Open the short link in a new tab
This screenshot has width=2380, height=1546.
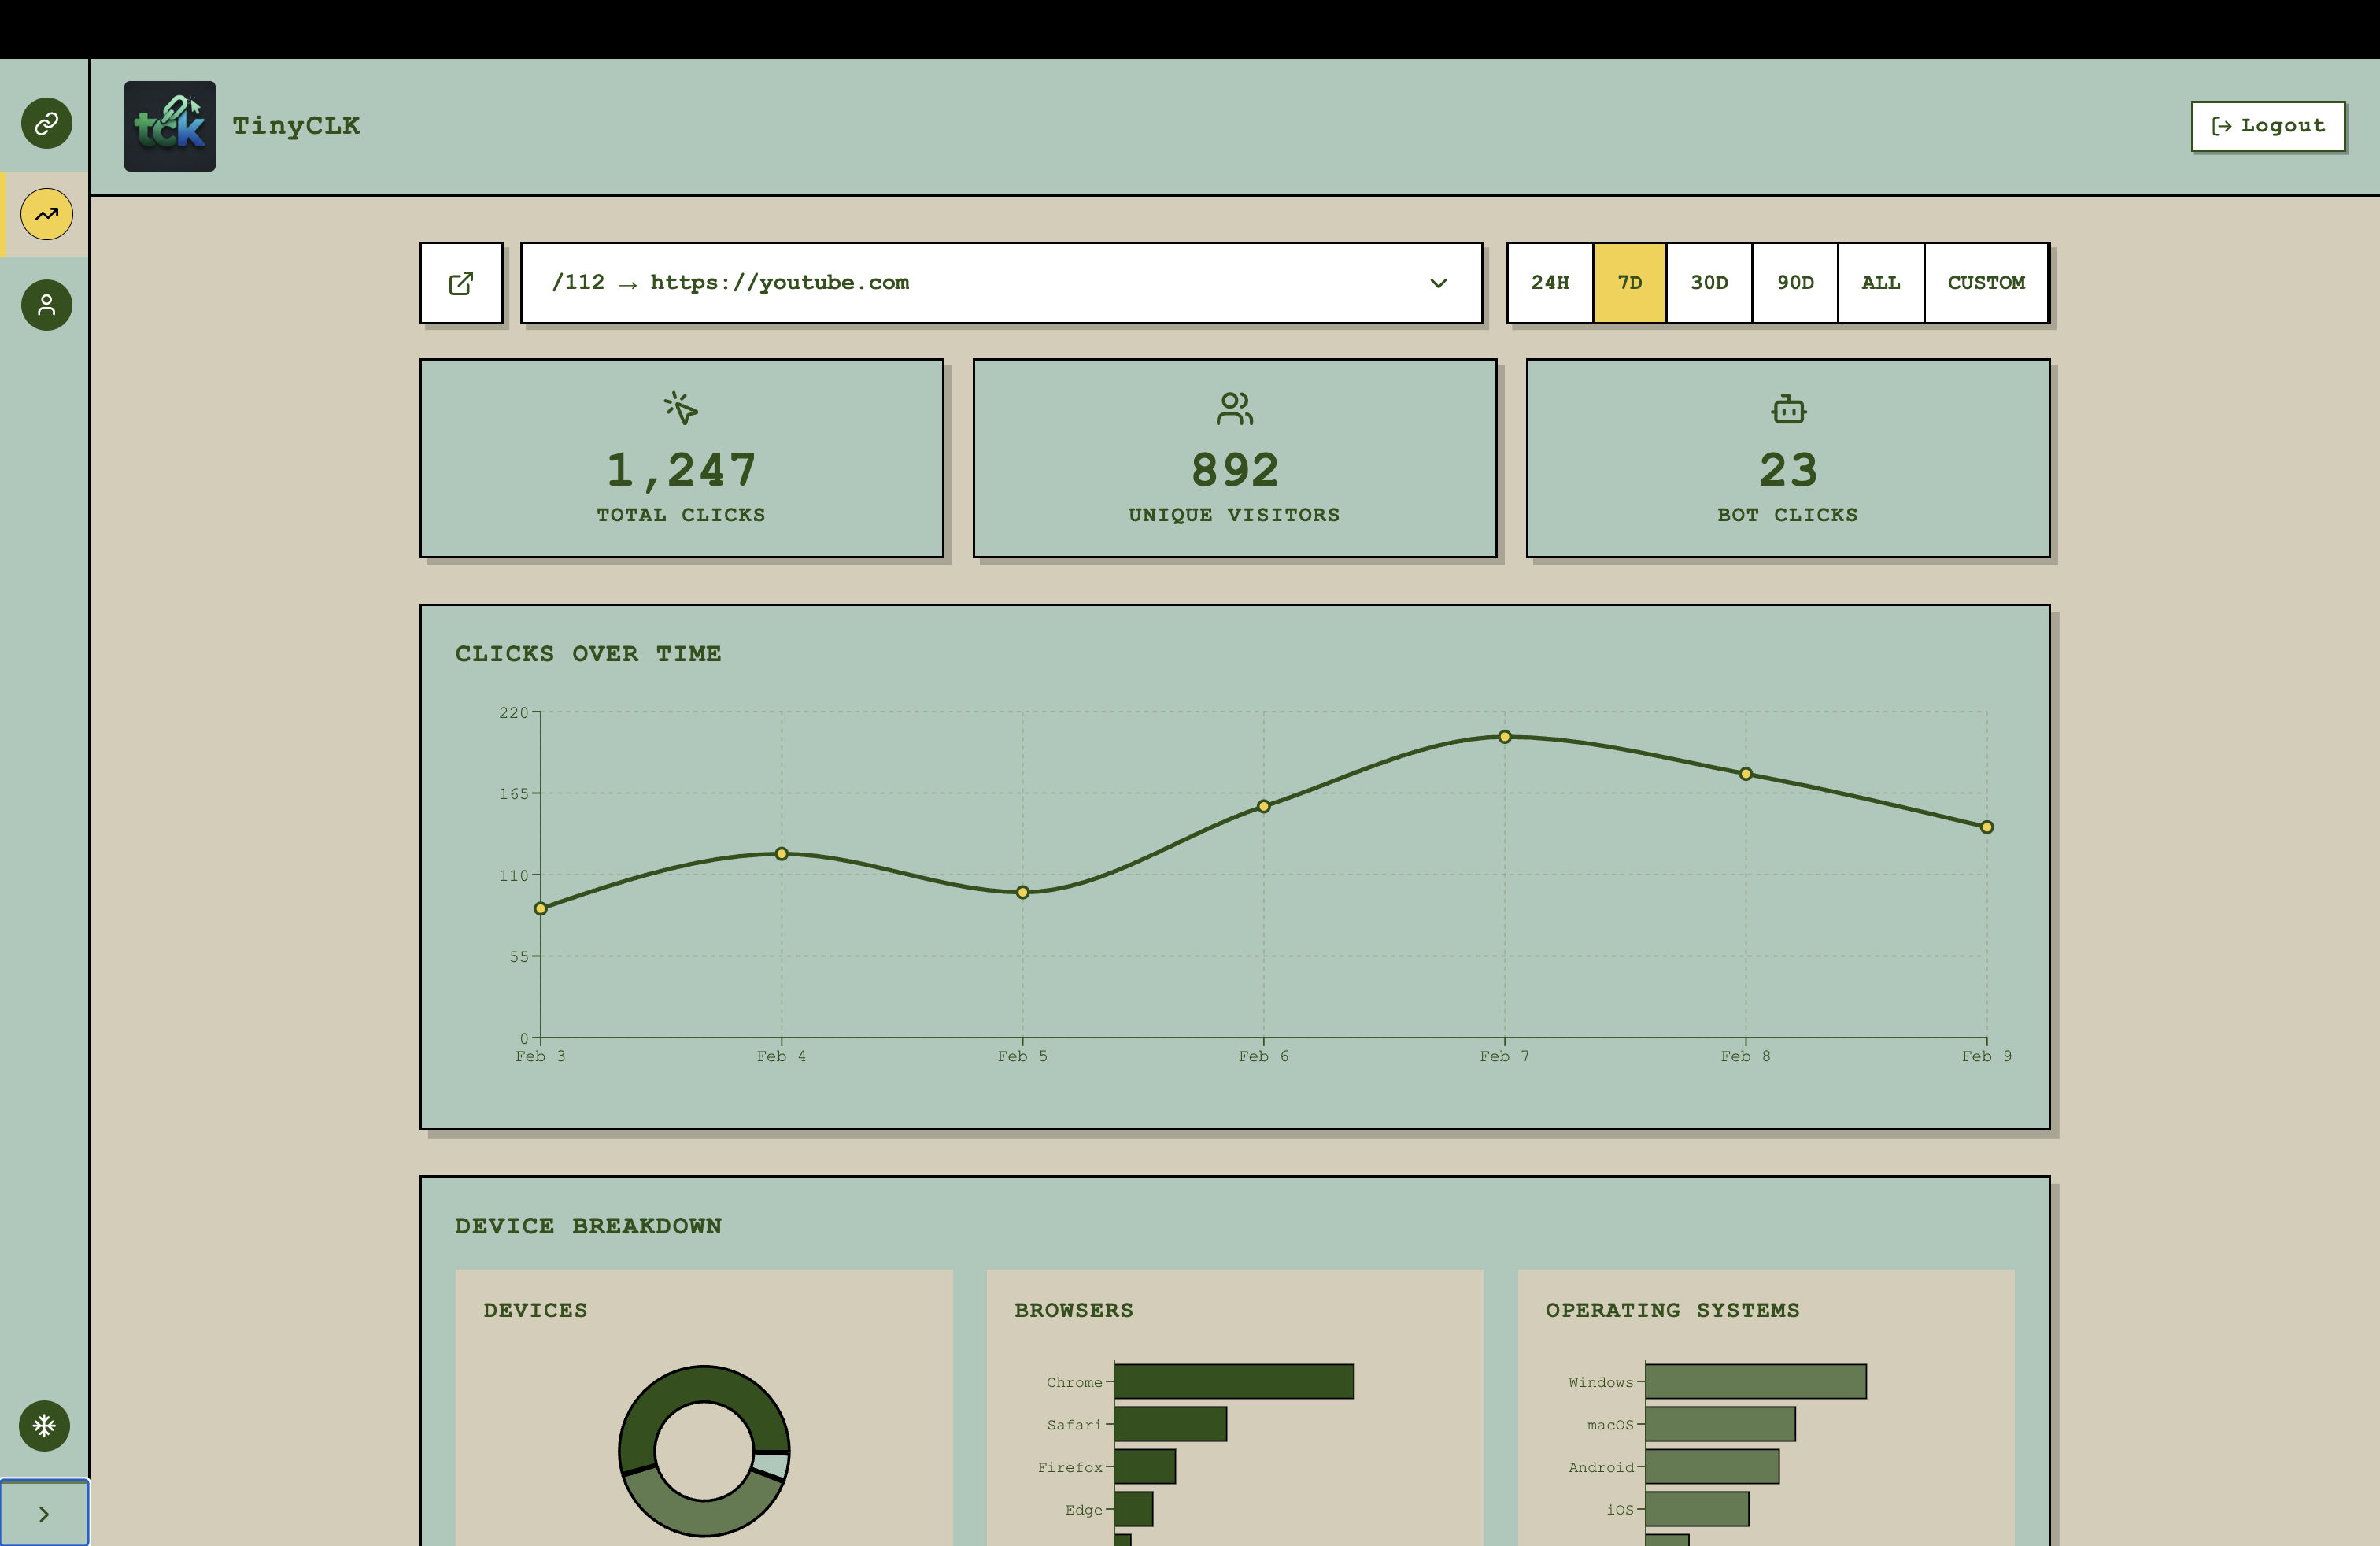point(461,283)
